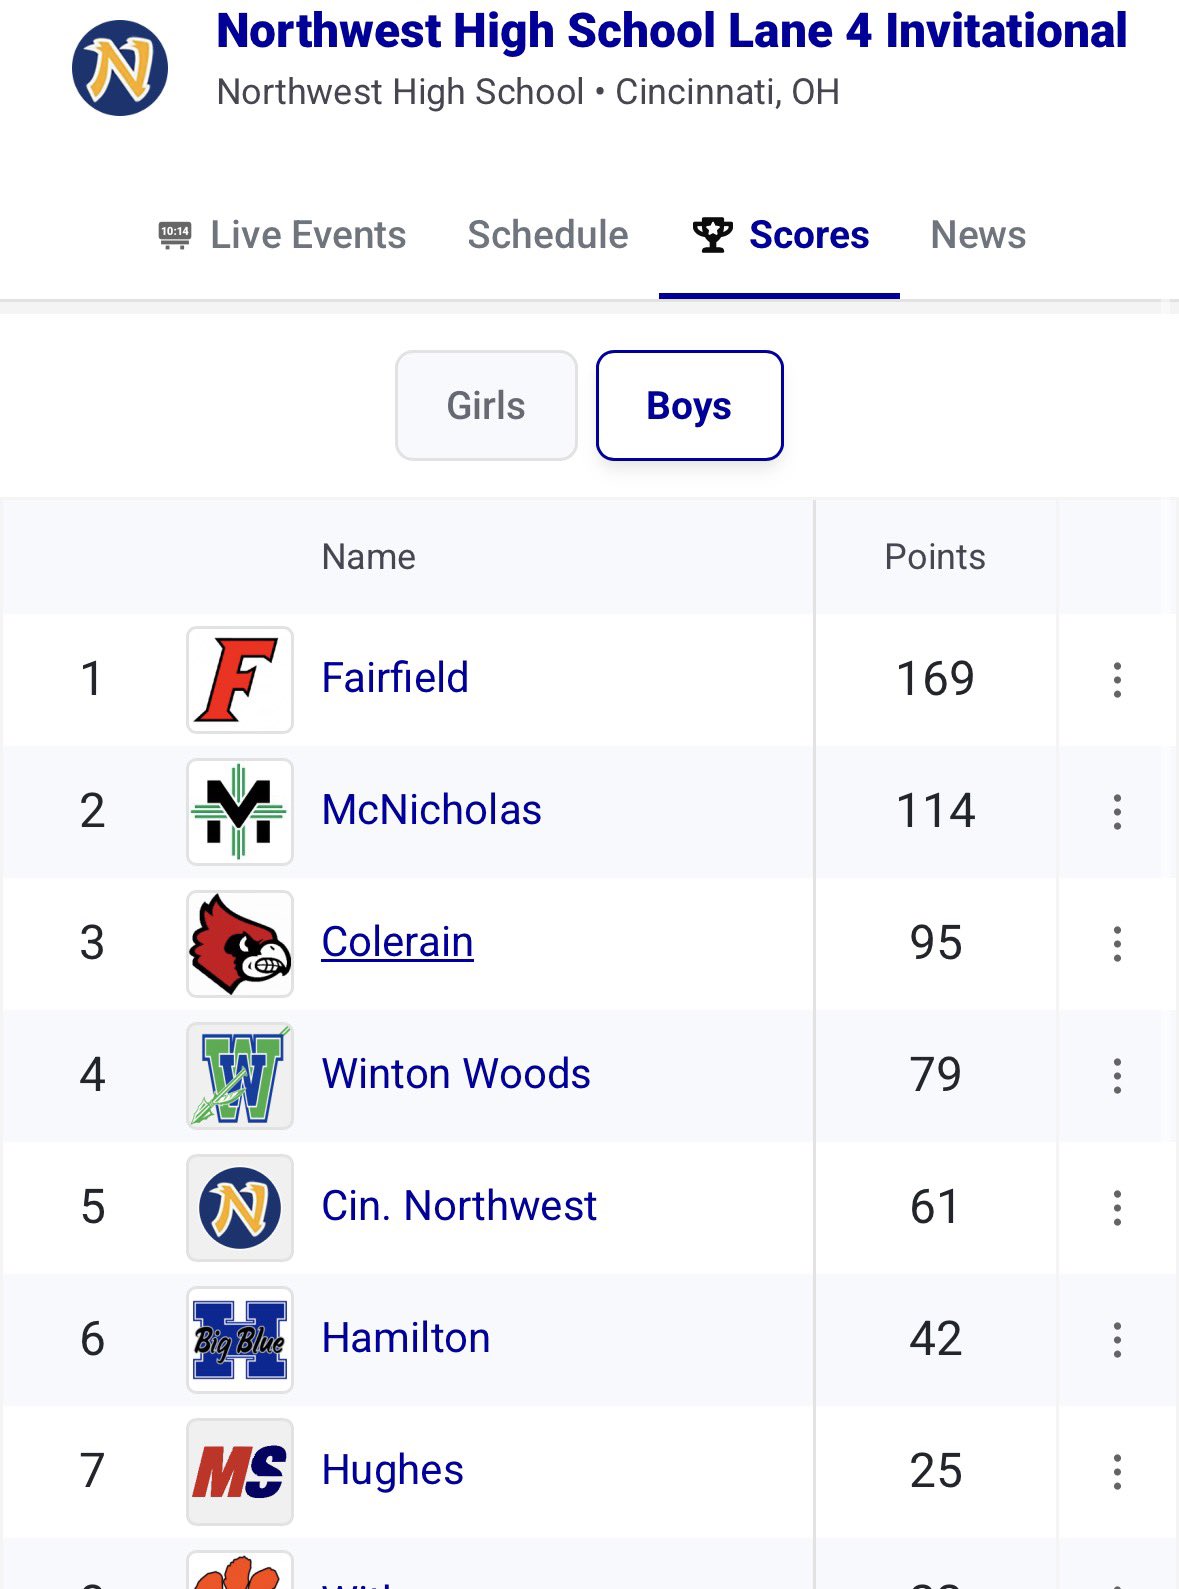
Task: Click the McNicholas team logo
Action: [x=240, y=812]
